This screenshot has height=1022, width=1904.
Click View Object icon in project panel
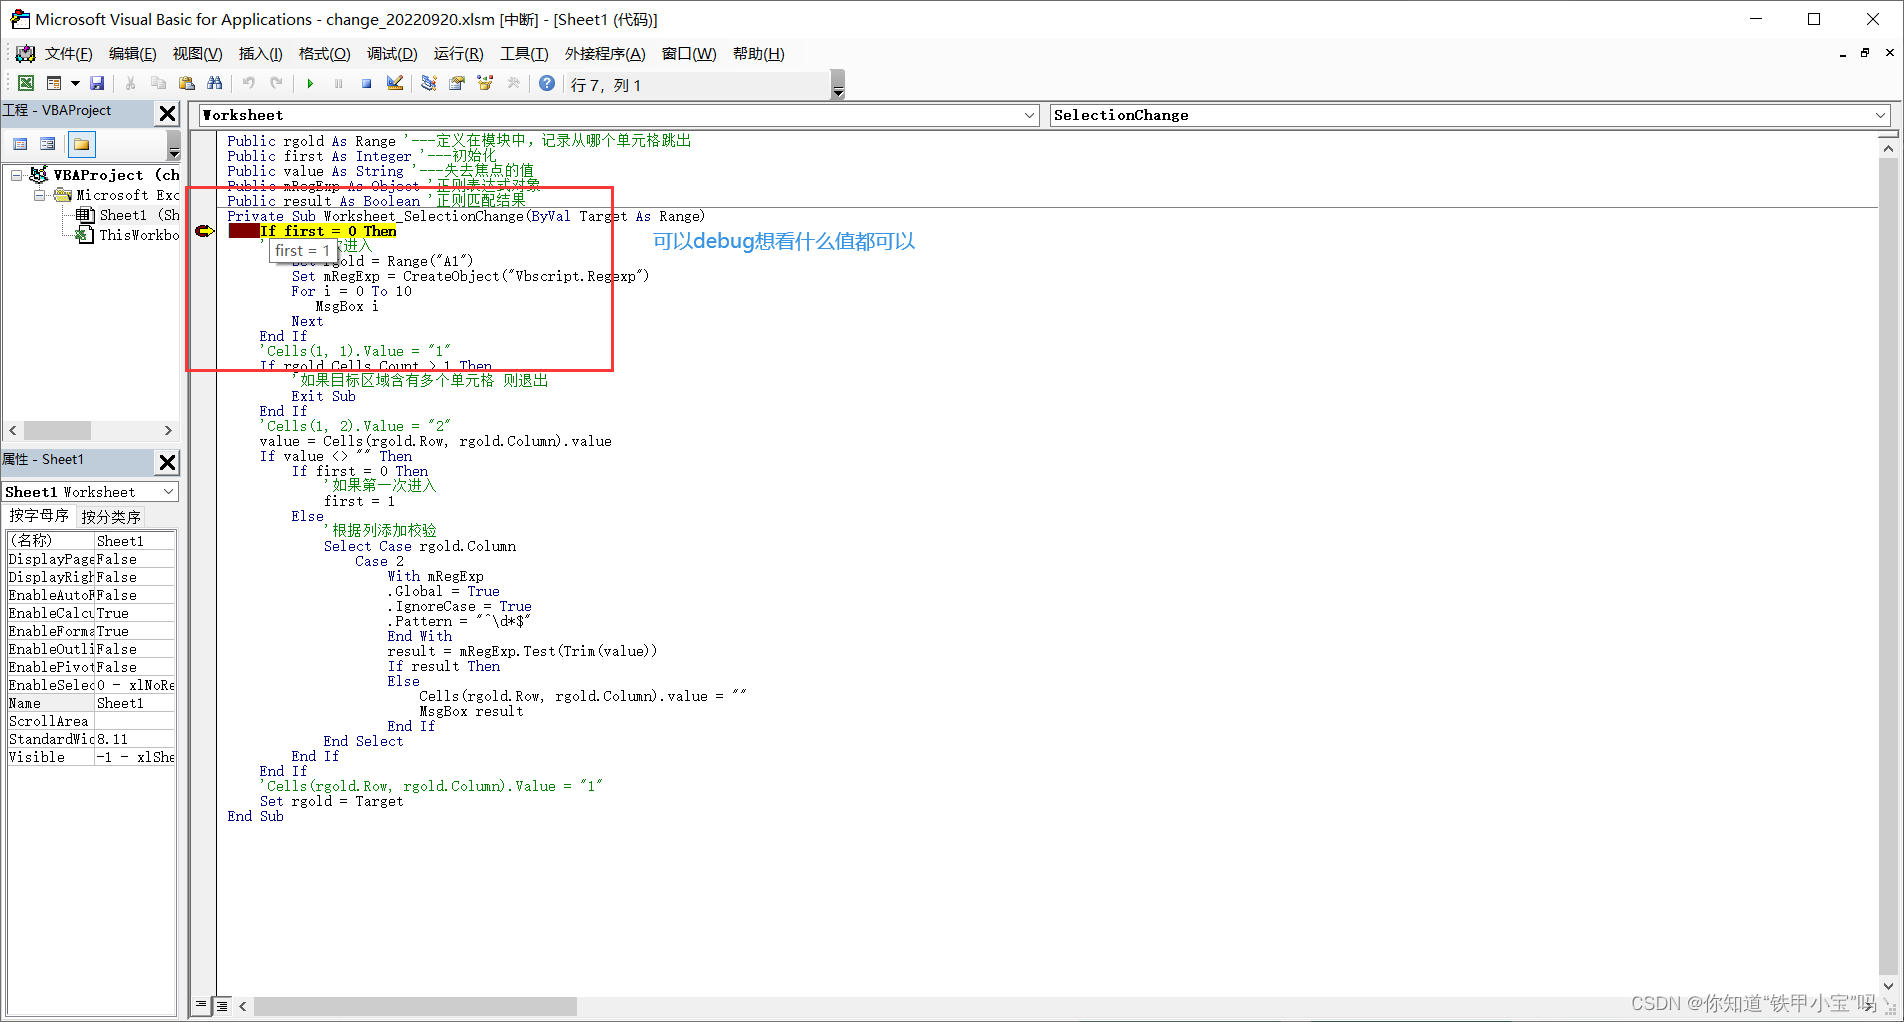click(47, 145)
